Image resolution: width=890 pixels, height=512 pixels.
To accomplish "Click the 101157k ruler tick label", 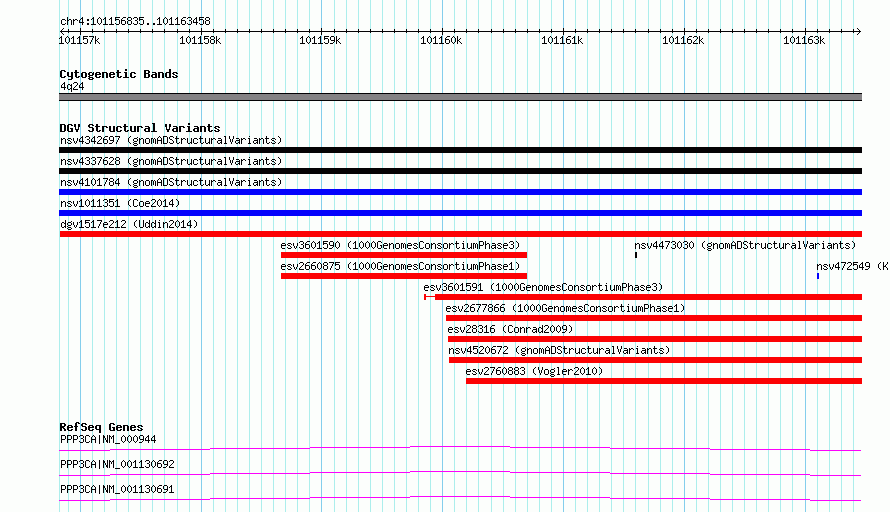I will point(79,40).
